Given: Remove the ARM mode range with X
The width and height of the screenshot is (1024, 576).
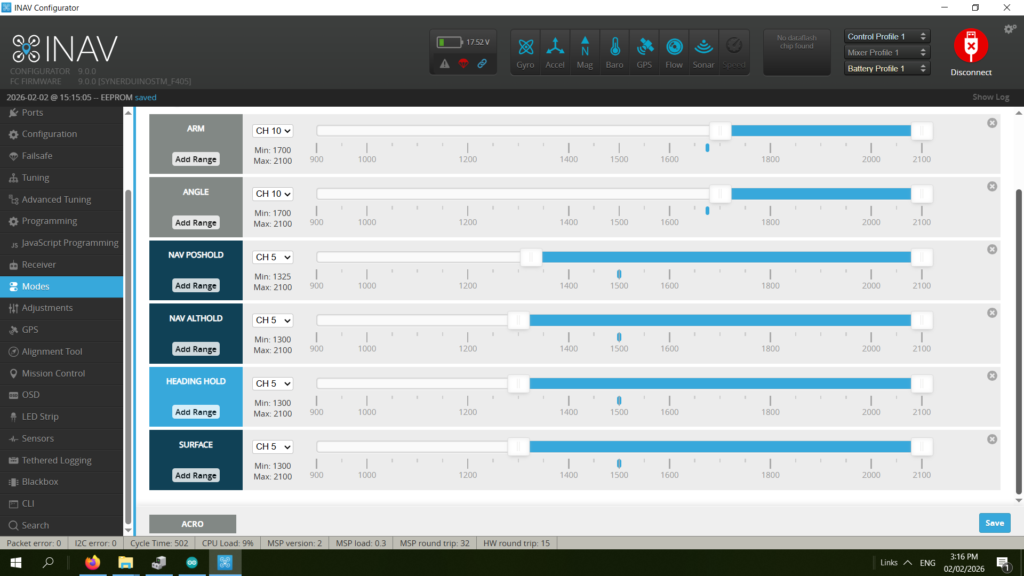Looking at the screenshot, I should click(992, 123).
